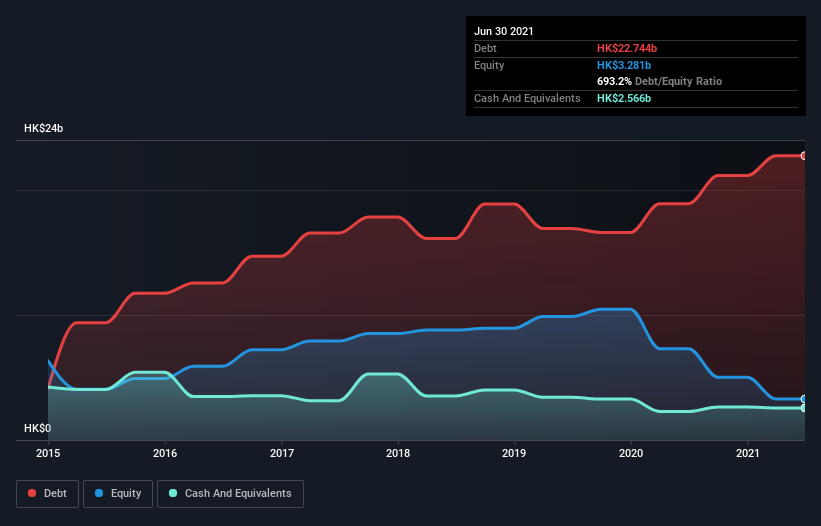Click the blue Equity endpoint marker
This screenshot has width=821, height=526.
point(804,399)
